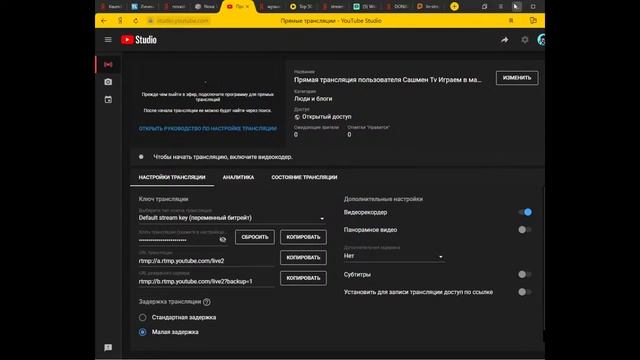Add new browser tab with plus
640x360 pixels.
click(454, 7)
